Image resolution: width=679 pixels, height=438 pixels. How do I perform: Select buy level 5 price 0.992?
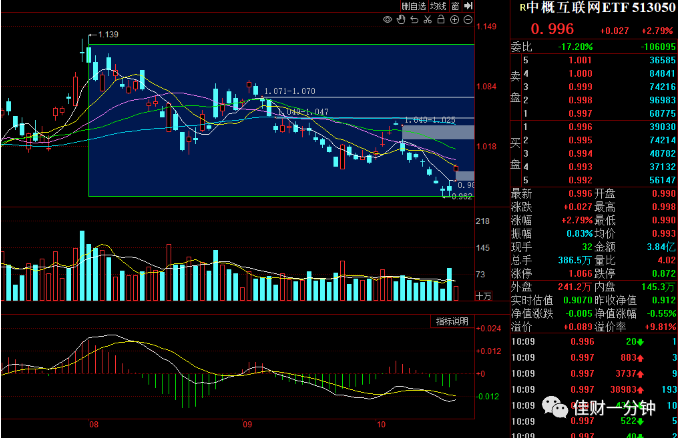[x=580, y=180]
